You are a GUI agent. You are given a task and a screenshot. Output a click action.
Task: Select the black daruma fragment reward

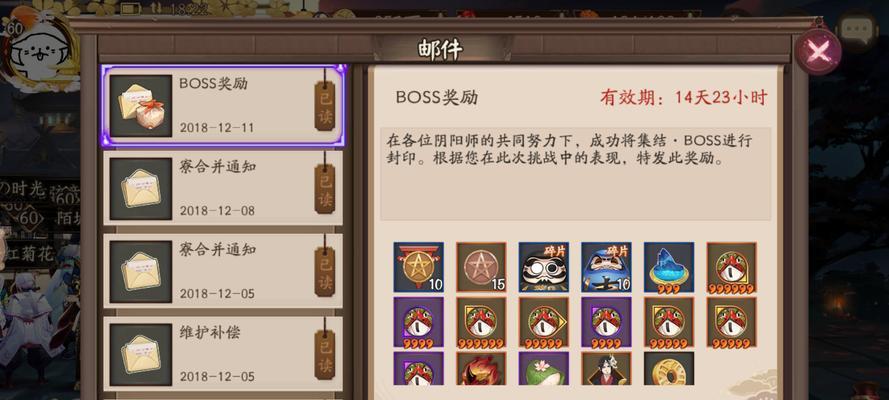pyautogui.click(x=544, y=267)
